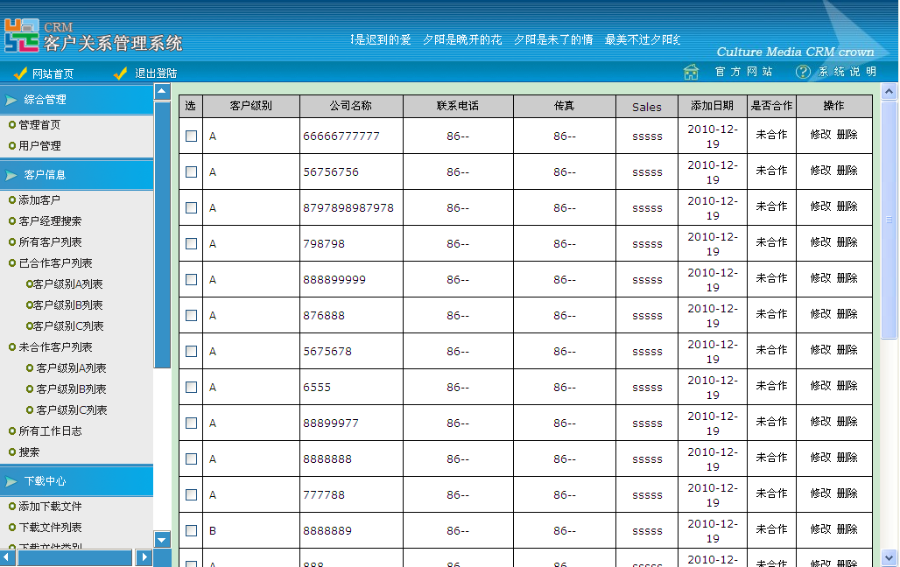This screenshot has height=567, width=900.
Task: Click sidebar horizontal scrollbar right arrow
Action: 144,557
